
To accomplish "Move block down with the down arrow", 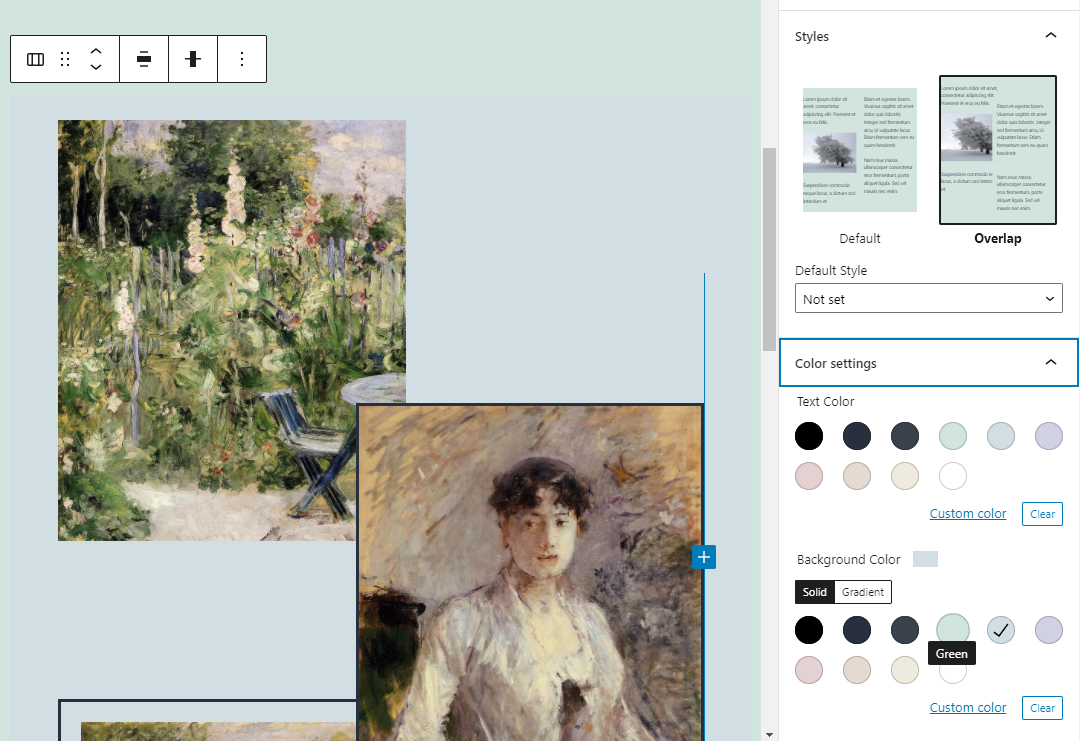I will [96, 67].
